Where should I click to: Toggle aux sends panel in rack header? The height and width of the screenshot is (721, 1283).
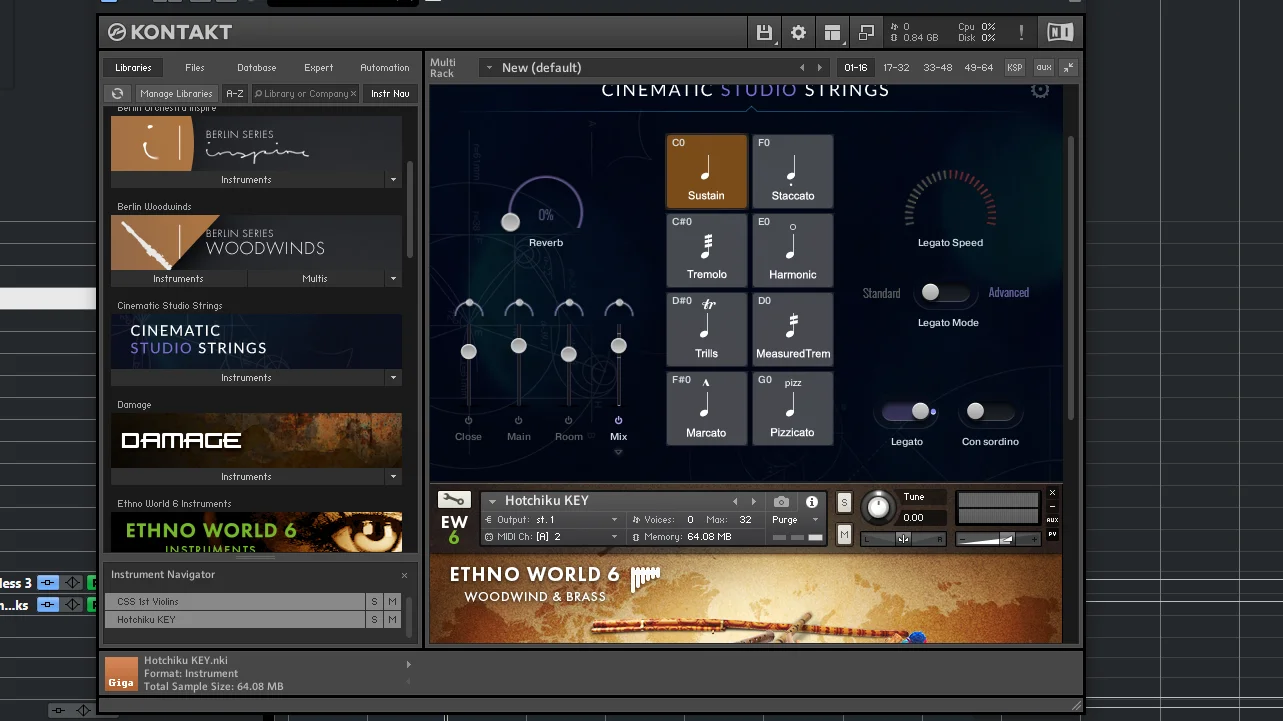point(1043,68)
